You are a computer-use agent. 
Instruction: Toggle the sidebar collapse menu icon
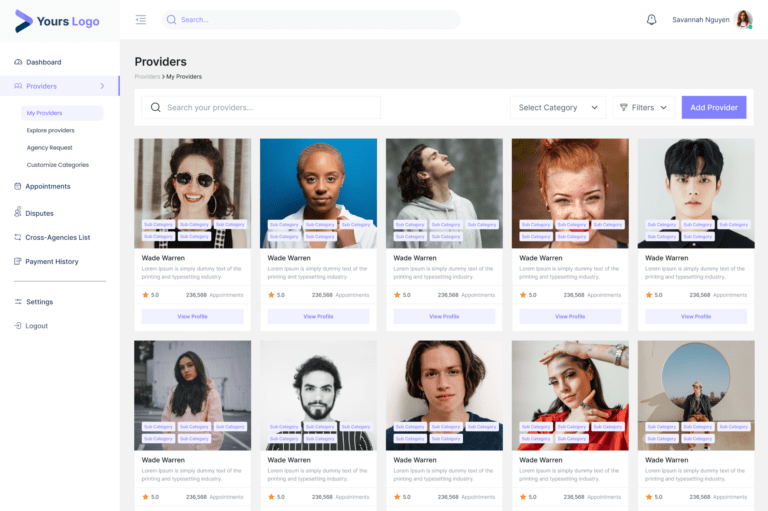tap(141, 20)
